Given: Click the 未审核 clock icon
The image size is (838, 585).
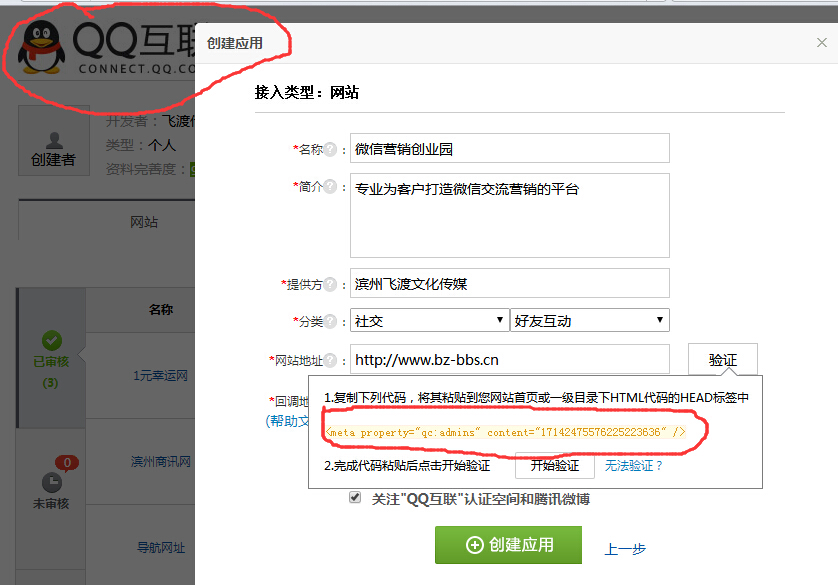Looking at the screenshot, I should click(52, 482).
